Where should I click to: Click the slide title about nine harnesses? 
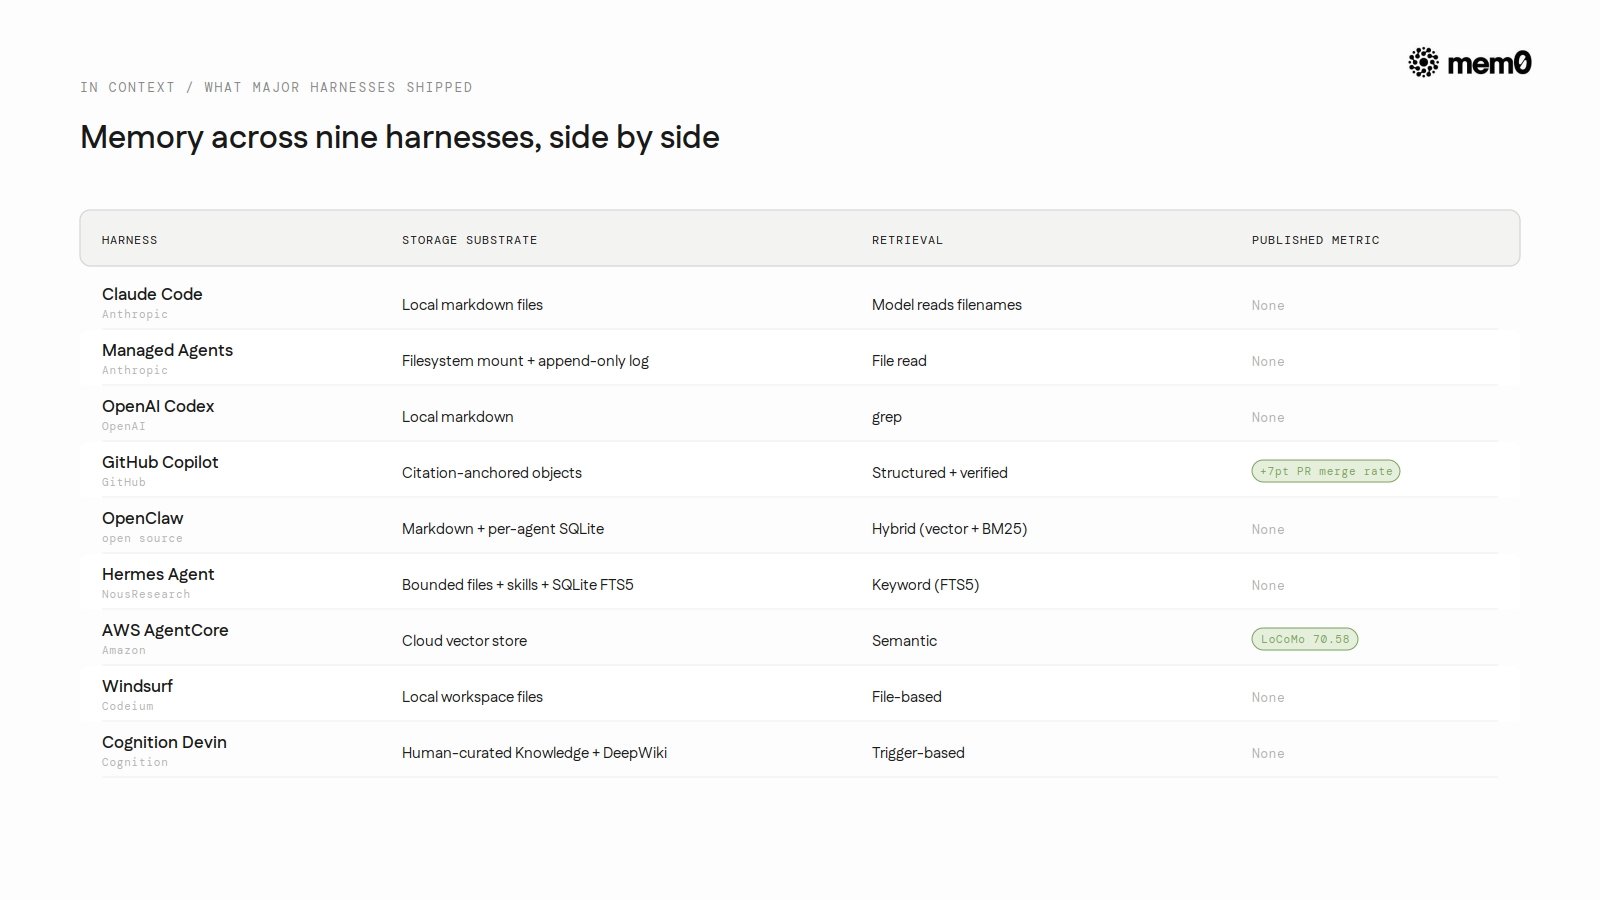pyautogui.click(x=400, y=137)
